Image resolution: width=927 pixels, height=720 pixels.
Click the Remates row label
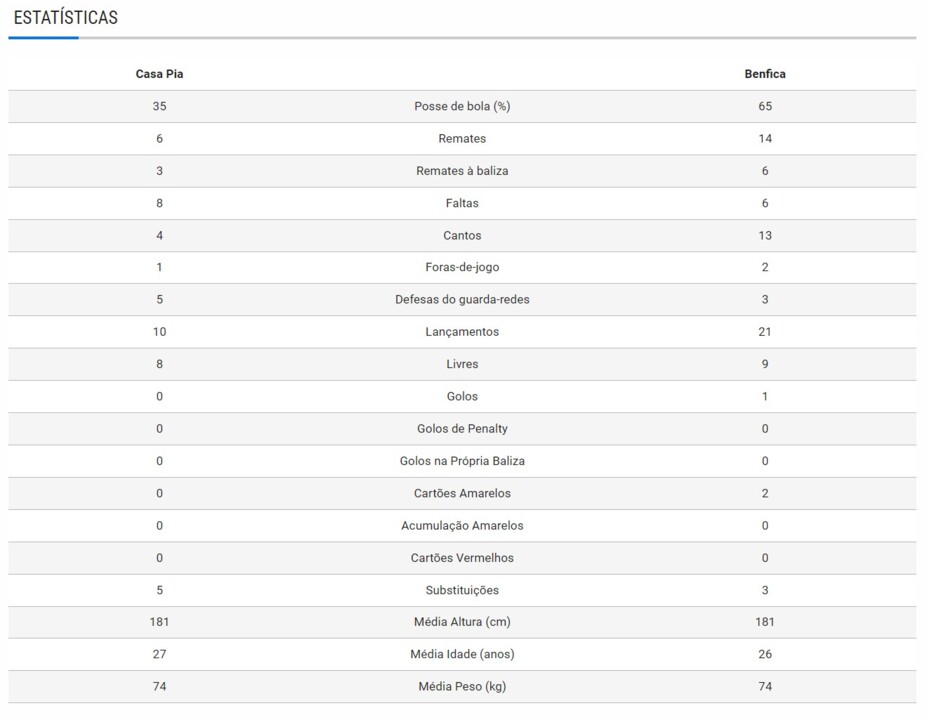(462, 139)
